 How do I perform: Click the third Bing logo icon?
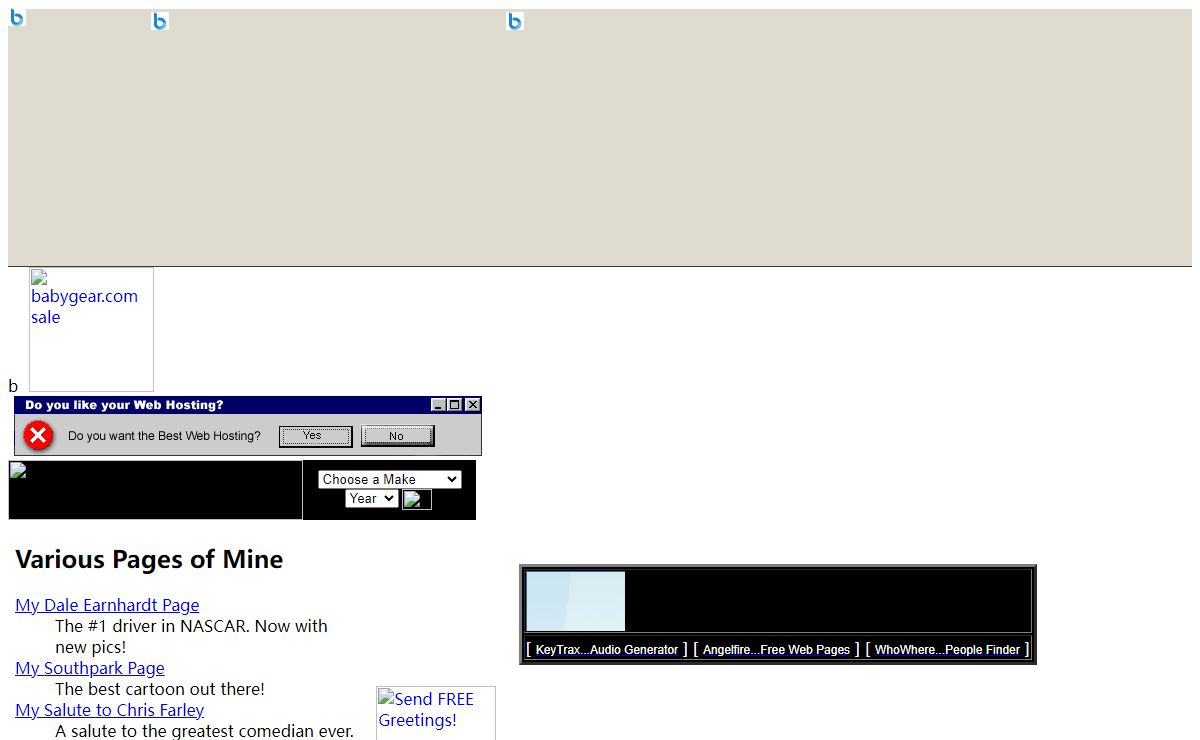[x=515, y=21]
